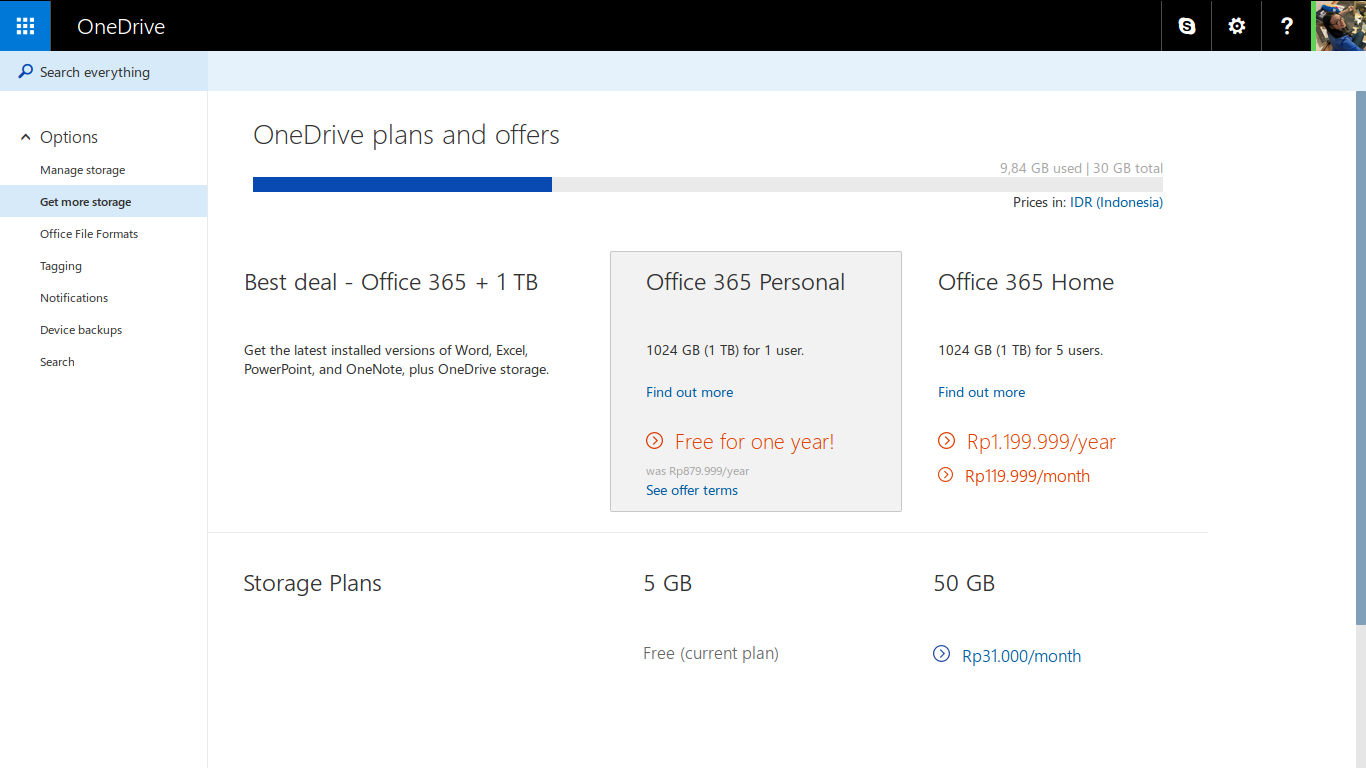Select Get more storage option

pyautogui.click(x=104, y=202)
